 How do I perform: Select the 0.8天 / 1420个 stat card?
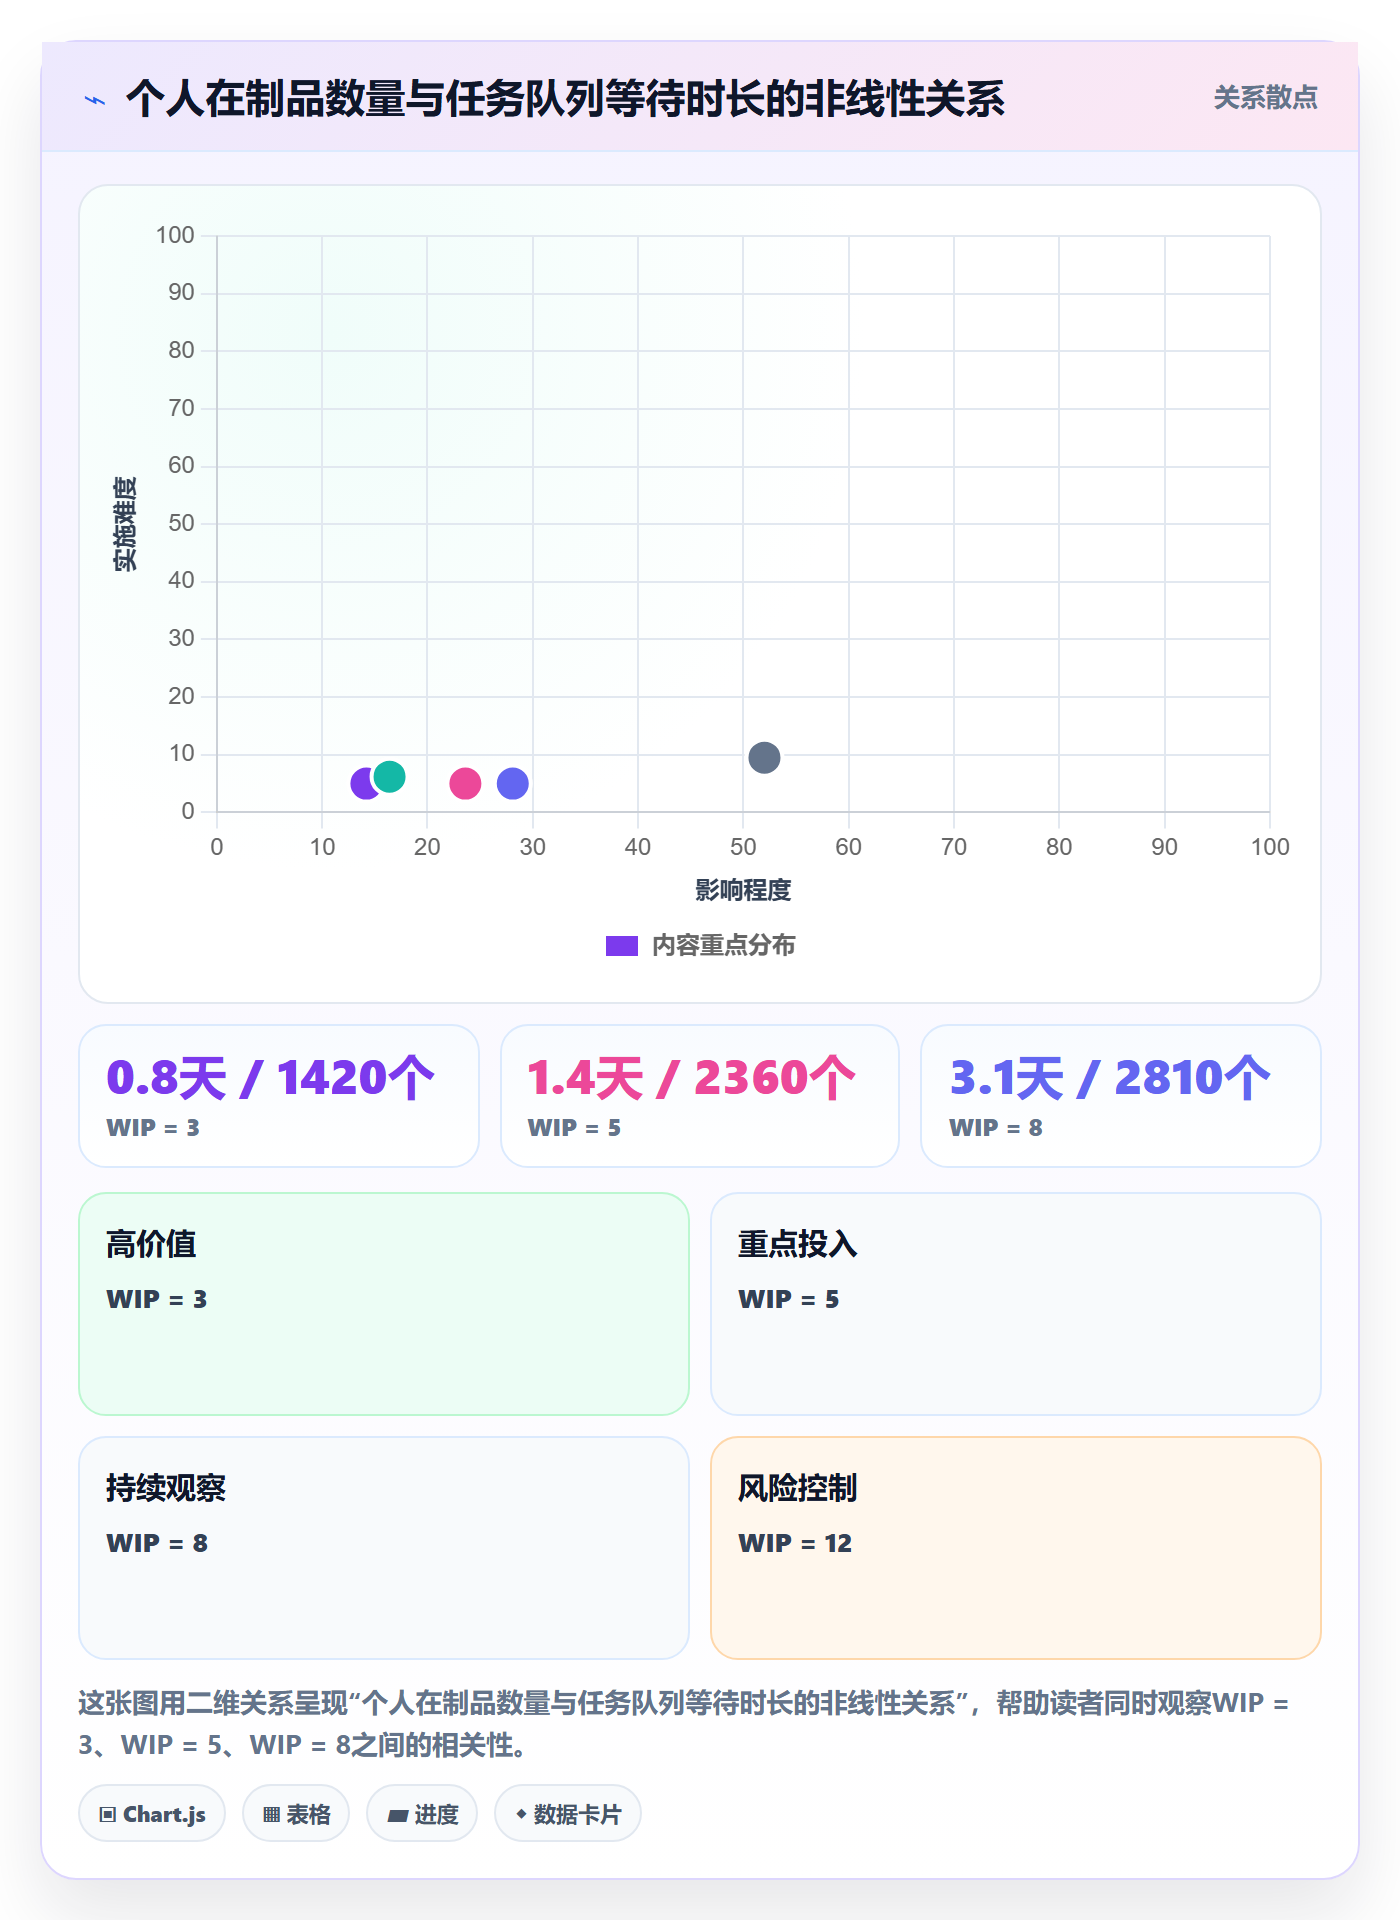click(279, 1095)
